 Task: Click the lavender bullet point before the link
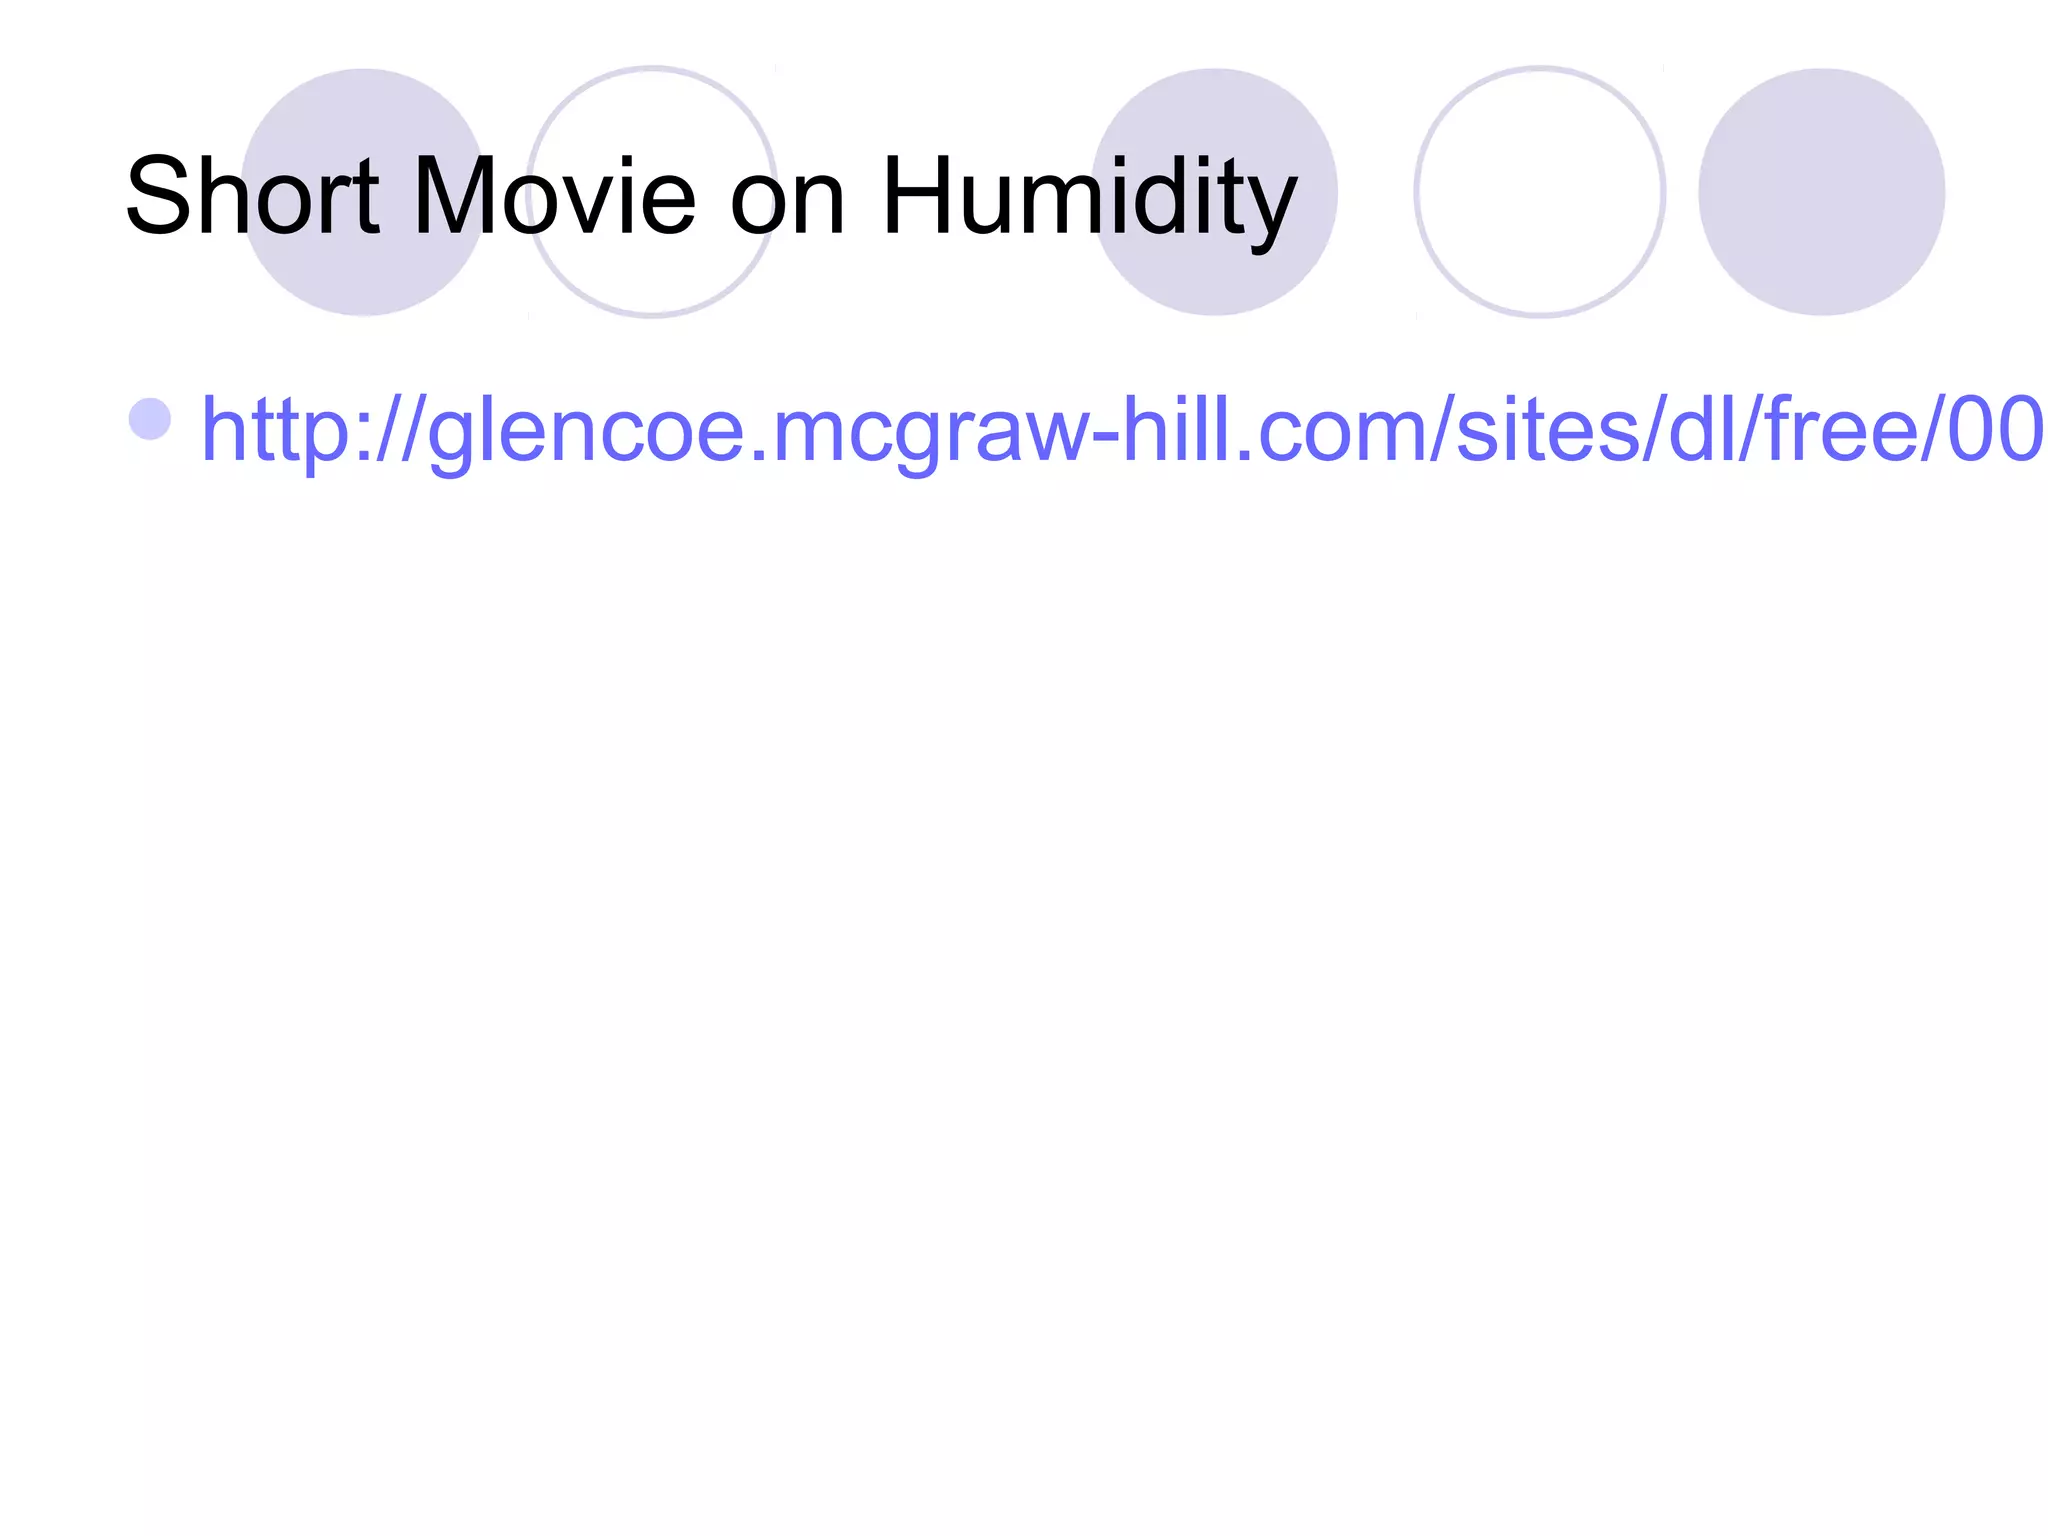click(x=150, y=418)
